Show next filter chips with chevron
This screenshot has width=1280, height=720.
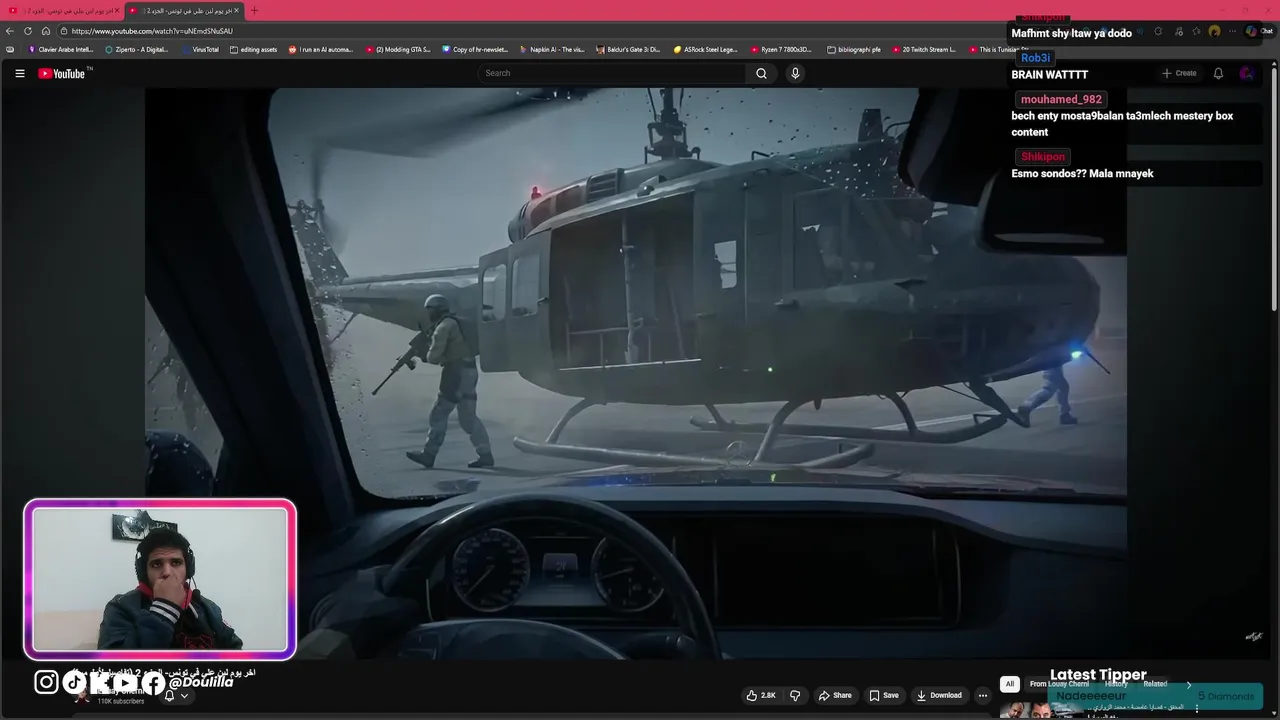pos(1189,685)
